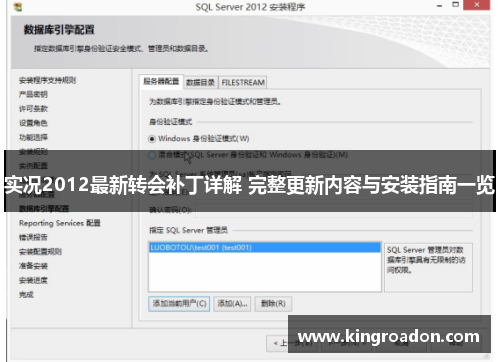
Task: Open the FILESTREAM tab
Action: pyautogui.click(x=243, y=82)
